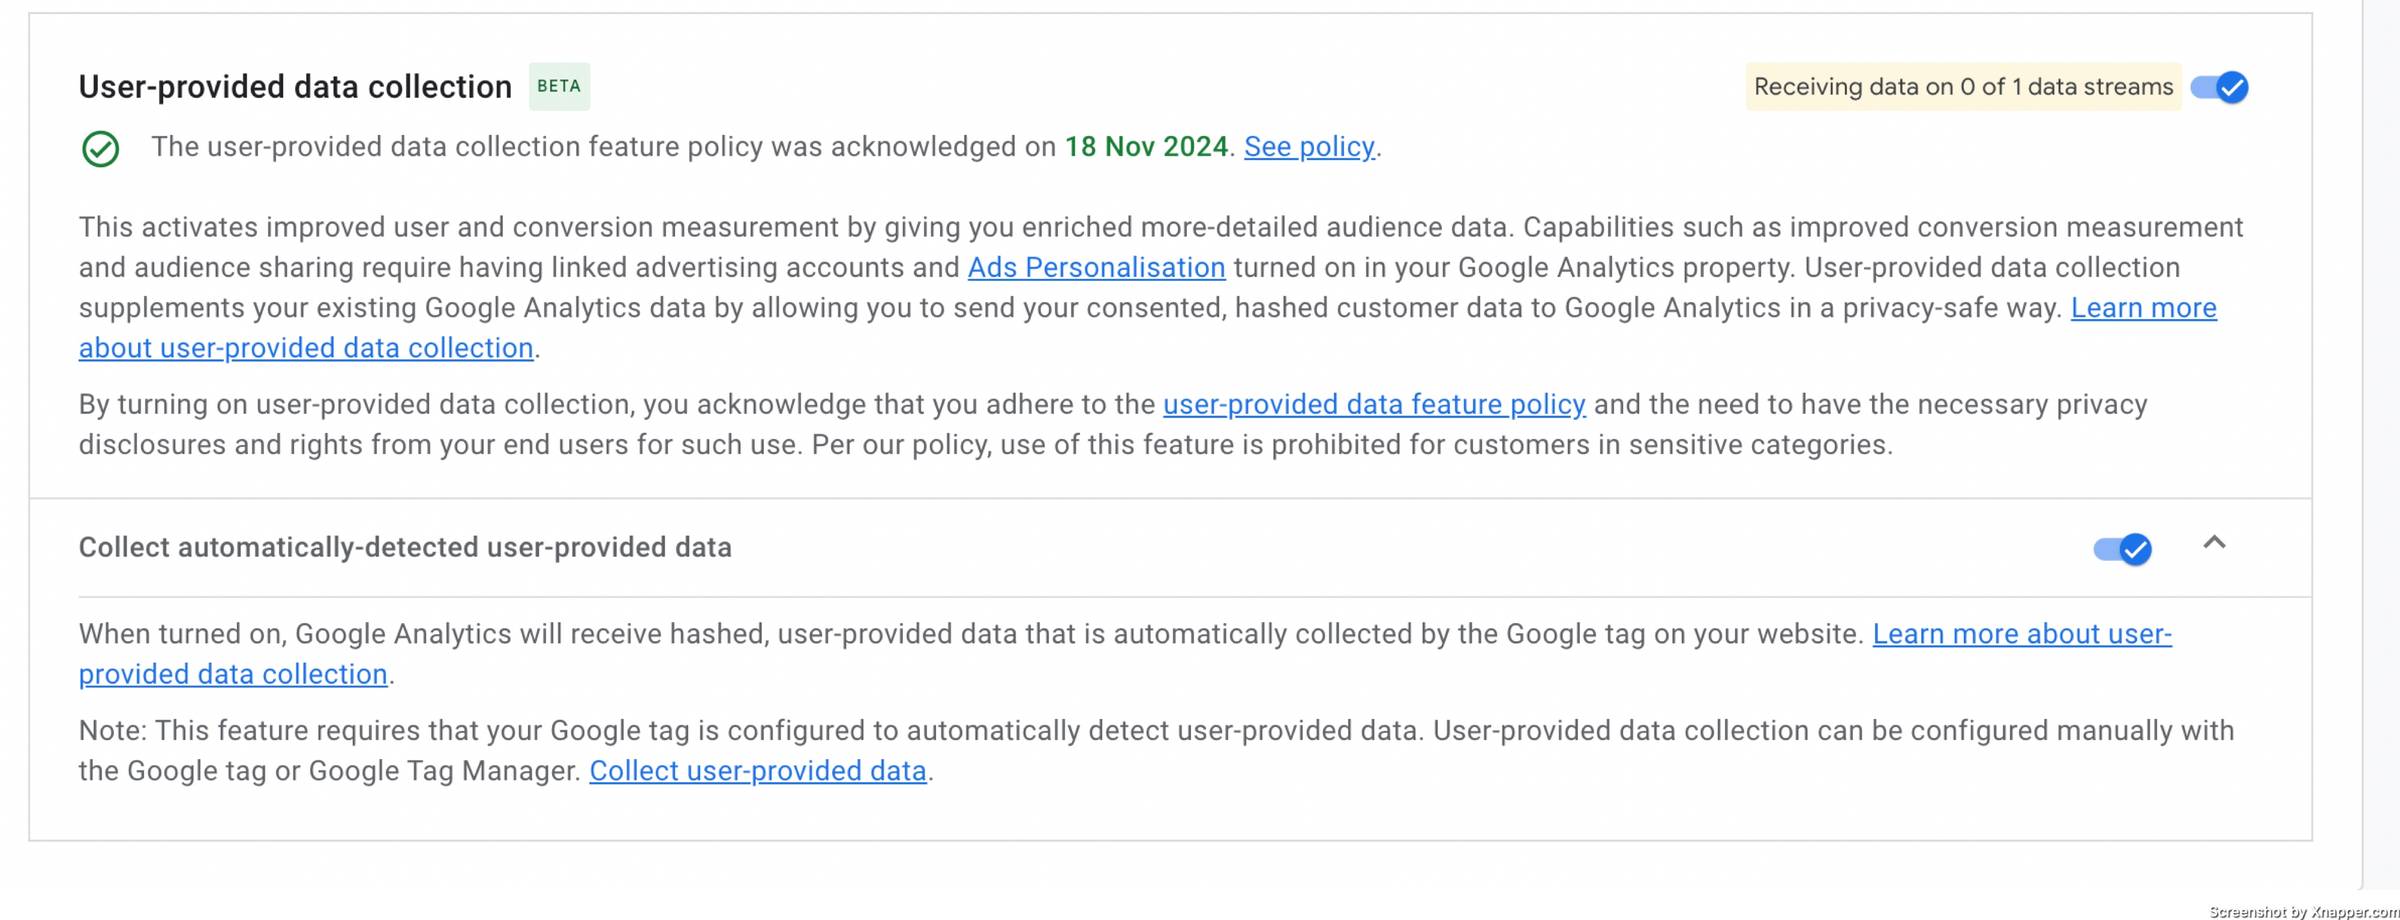
Task: Click the BETA badge beside the heading
Action: pyautogui.click(x=559, y=86)
